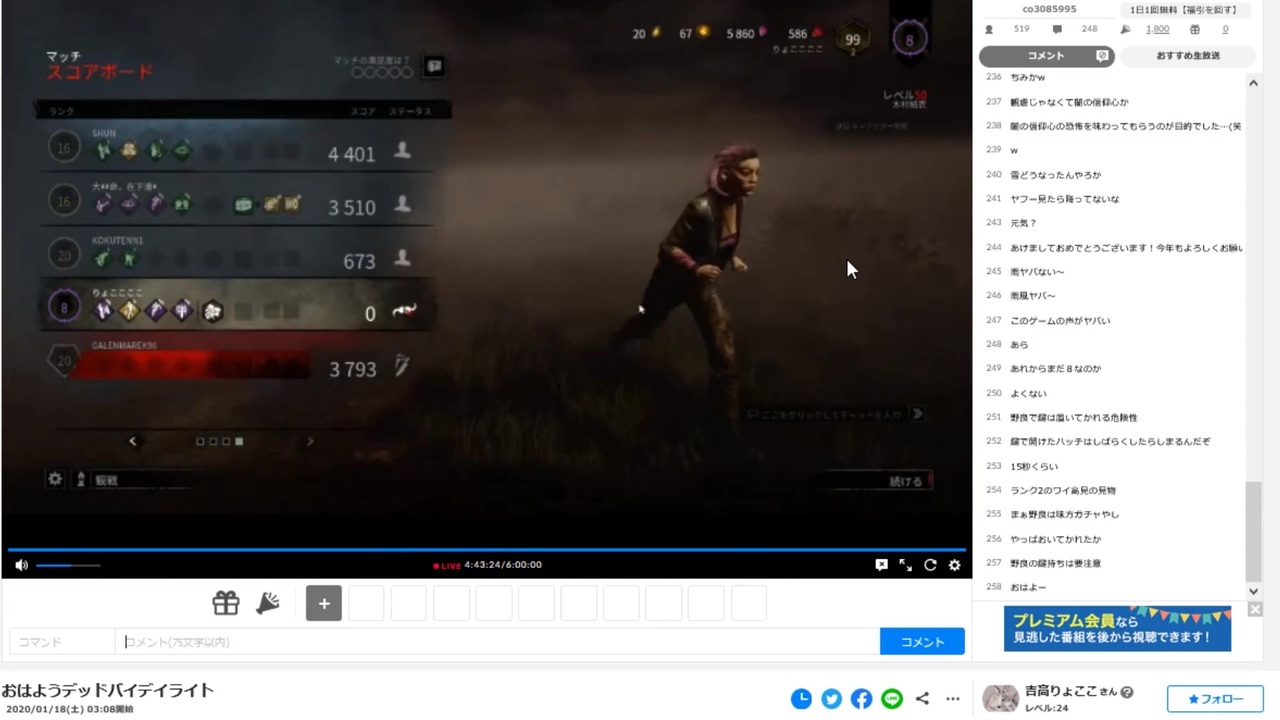The image size is (1280, 720).
Task: Click the comment tab speech icon
Action: click(1102, 56)
